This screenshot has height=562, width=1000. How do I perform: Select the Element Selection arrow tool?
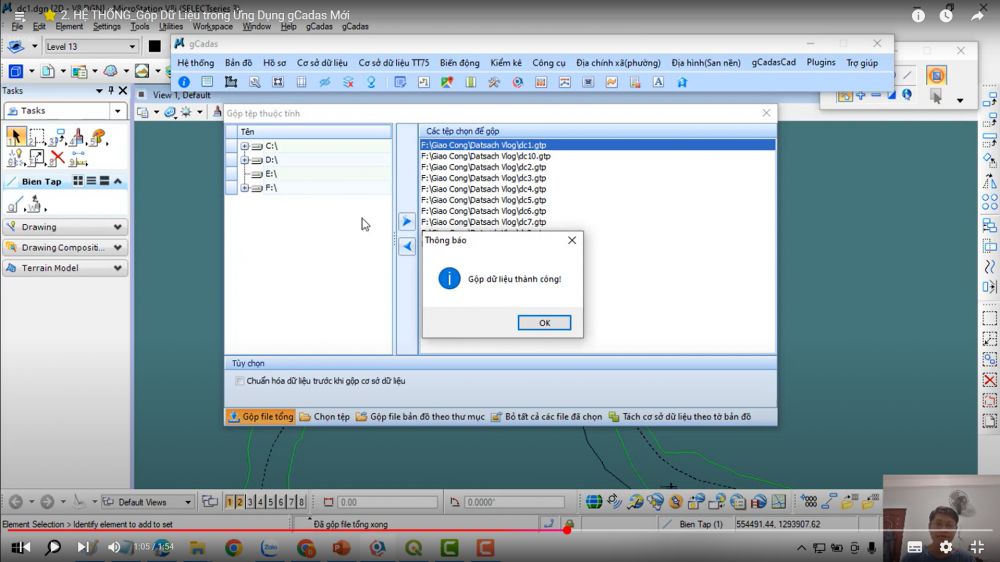[x=15, y=137]
